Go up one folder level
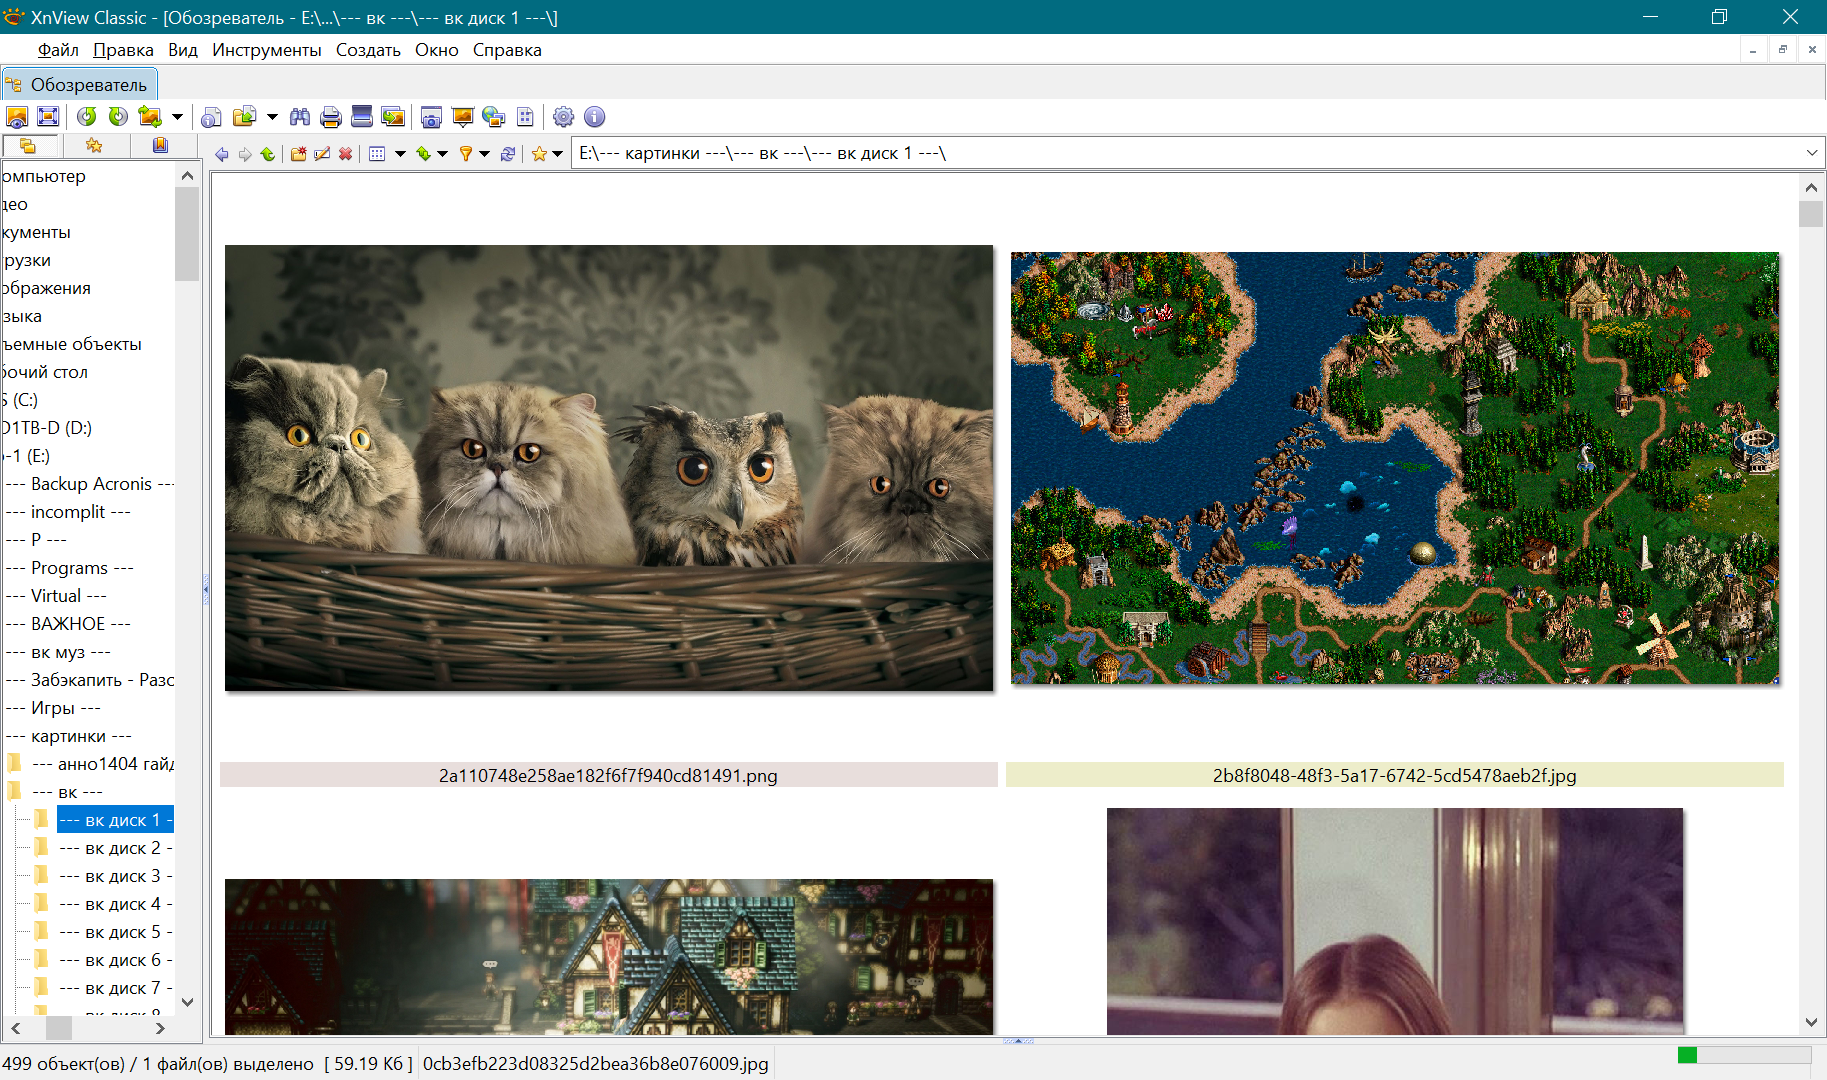Screen dimensions: 1827x1080 (x=267, y=154)
